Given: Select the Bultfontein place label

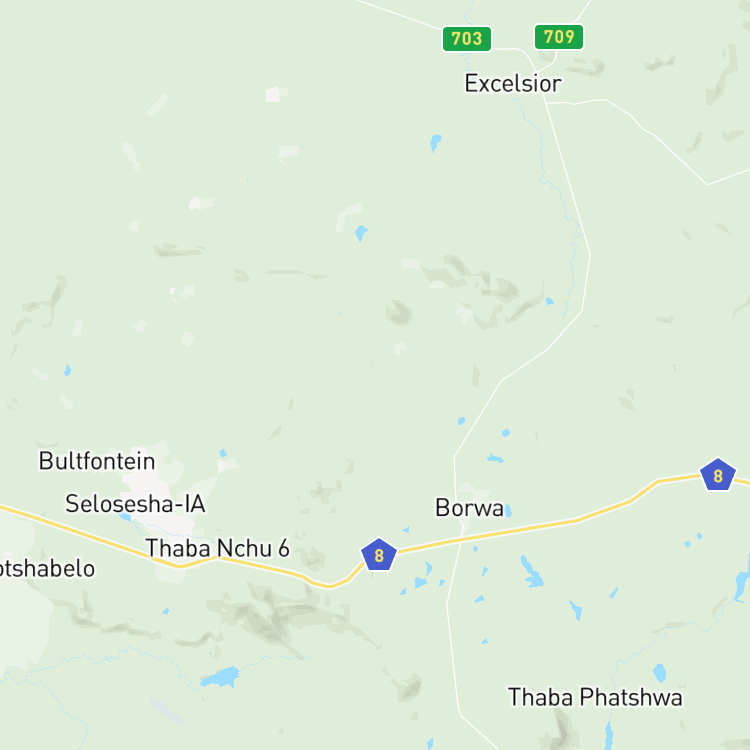Looking at the screenshot, I should click(x=97, y=461).
